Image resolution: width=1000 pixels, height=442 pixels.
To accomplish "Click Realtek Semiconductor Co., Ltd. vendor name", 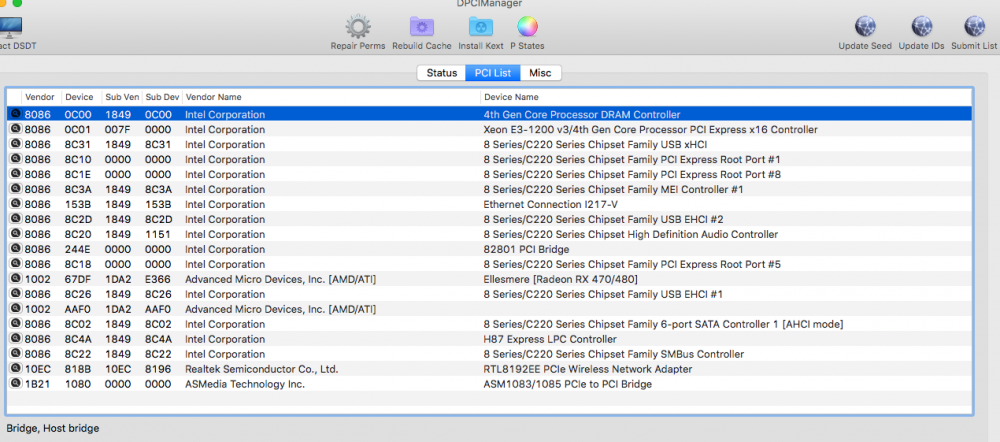I will coord(261,369).
